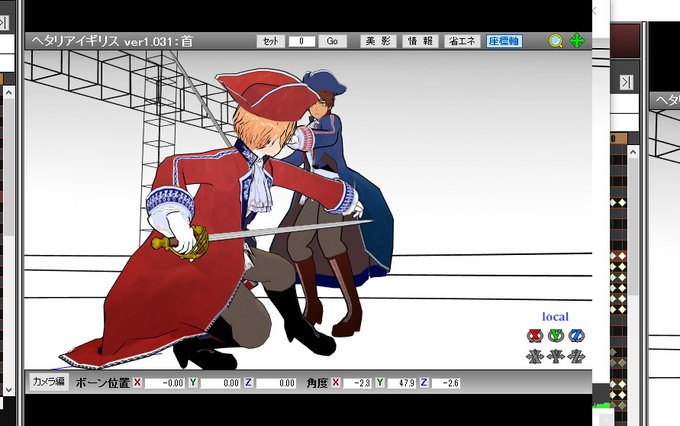Click the left panel scrollbar down arrow
Viewport: 680px width, 426px height.
(x=8, y=389)
